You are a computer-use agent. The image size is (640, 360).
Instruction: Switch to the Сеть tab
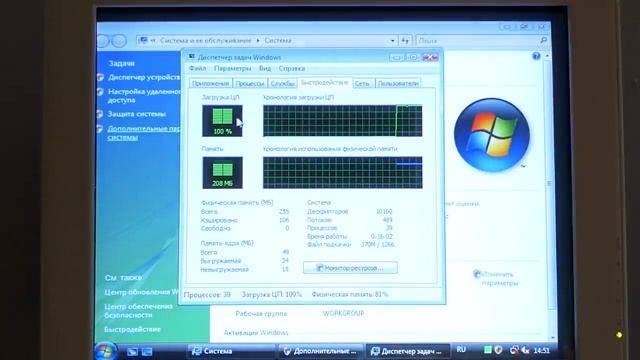pos(363,83)
